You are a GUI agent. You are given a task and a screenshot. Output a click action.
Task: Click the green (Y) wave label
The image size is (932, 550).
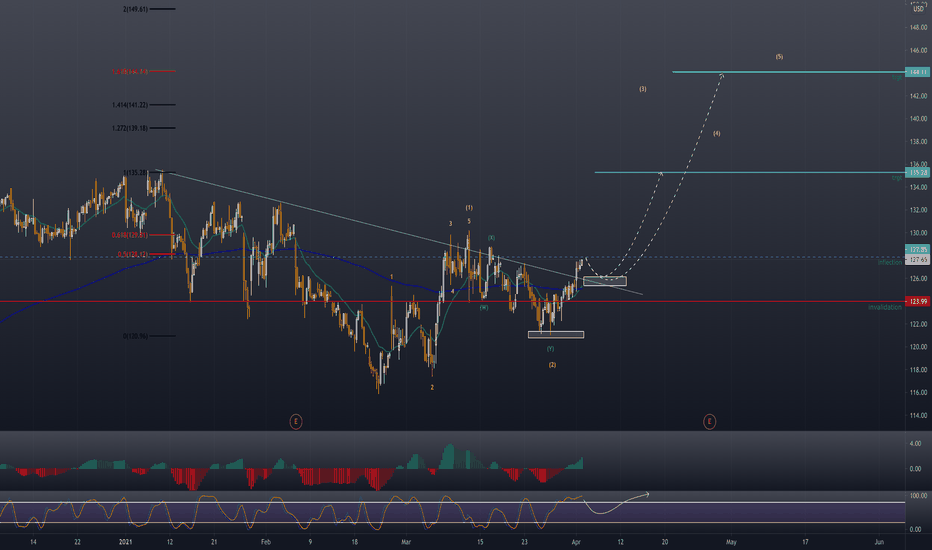550,348
